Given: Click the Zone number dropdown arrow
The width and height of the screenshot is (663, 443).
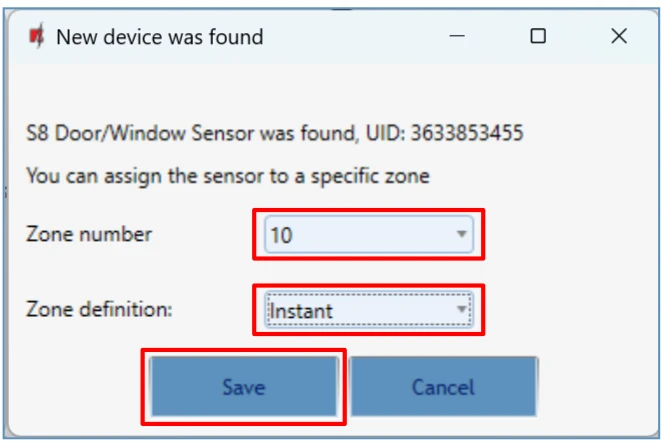Looking at the screenshot, I should coord(461,235).
